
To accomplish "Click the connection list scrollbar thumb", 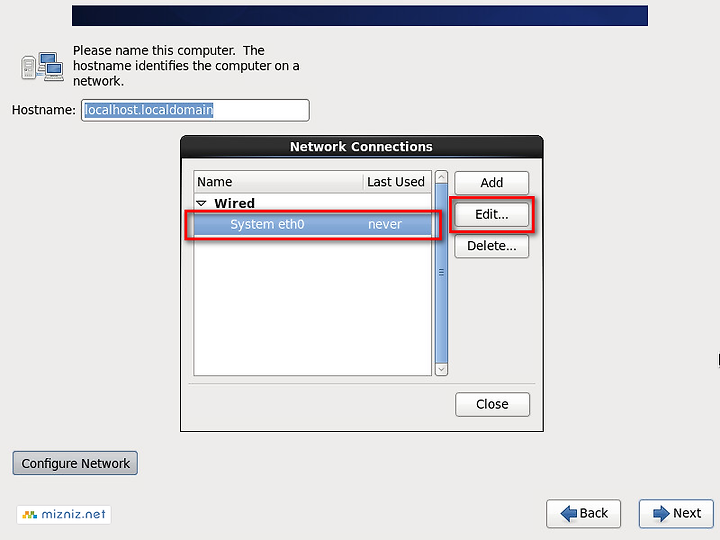I will pyautogui.click(x=441, y=273).
